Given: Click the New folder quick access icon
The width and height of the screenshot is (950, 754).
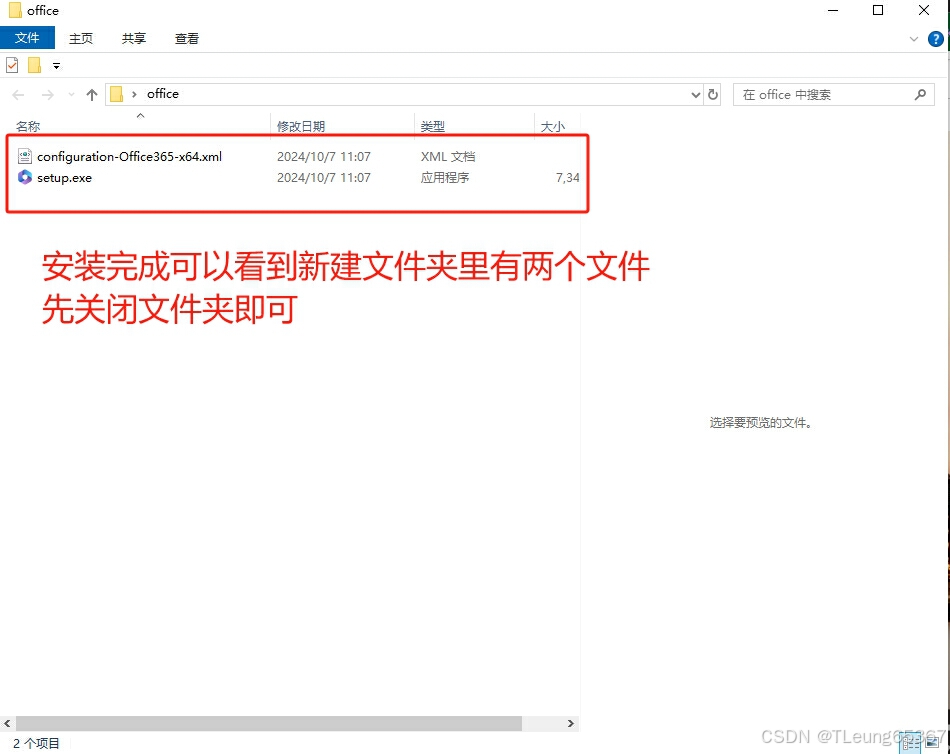Looking at the screenshot, I should [35, 65].
